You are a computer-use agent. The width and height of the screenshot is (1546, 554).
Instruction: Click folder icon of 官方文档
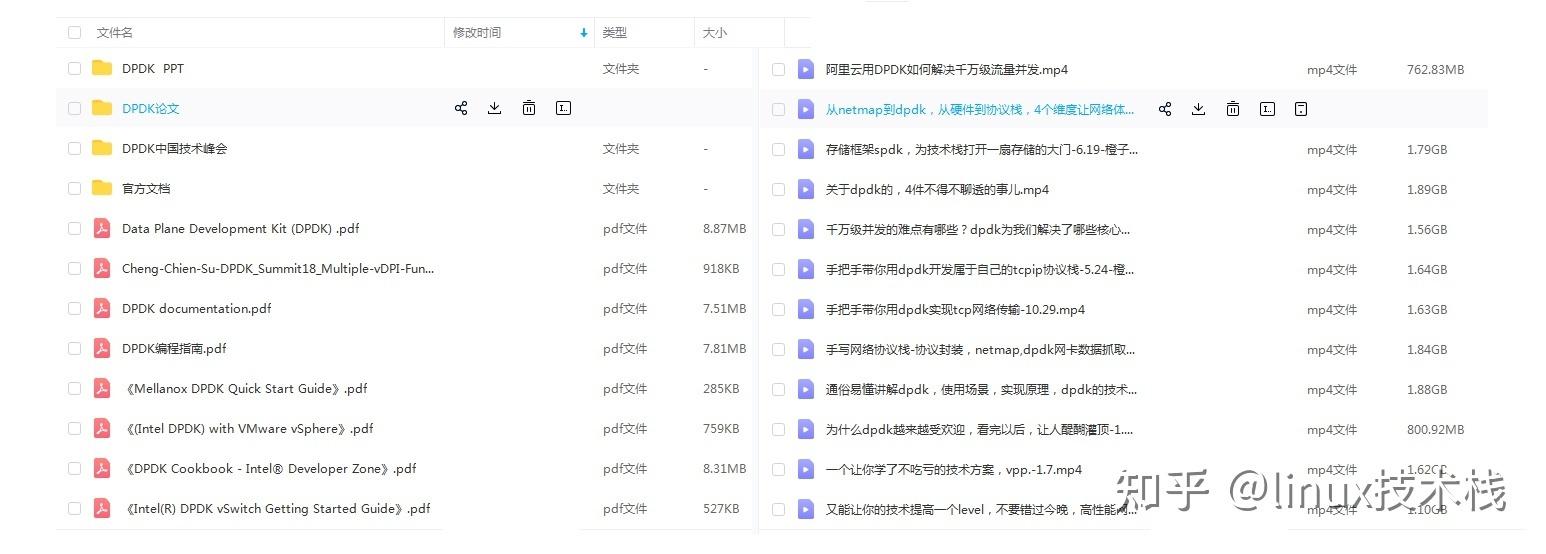(x=102, y=188)
